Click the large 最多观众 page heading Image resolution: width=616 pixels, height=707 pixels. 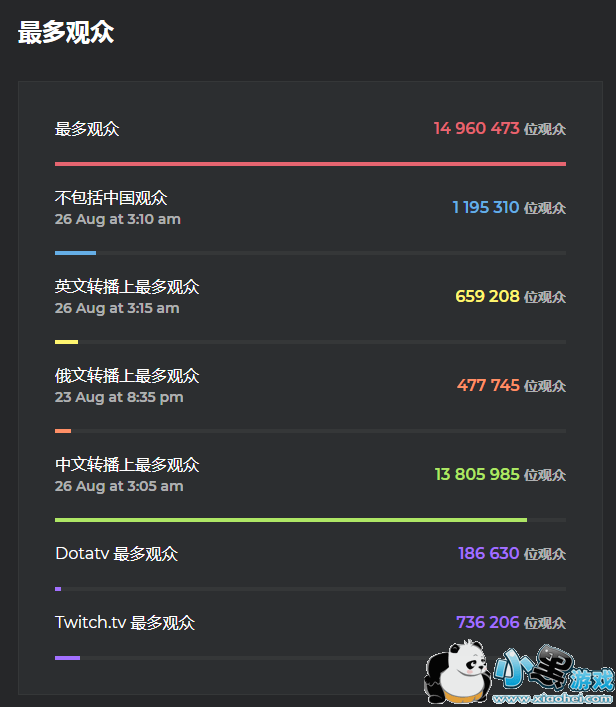click(66, 33)
